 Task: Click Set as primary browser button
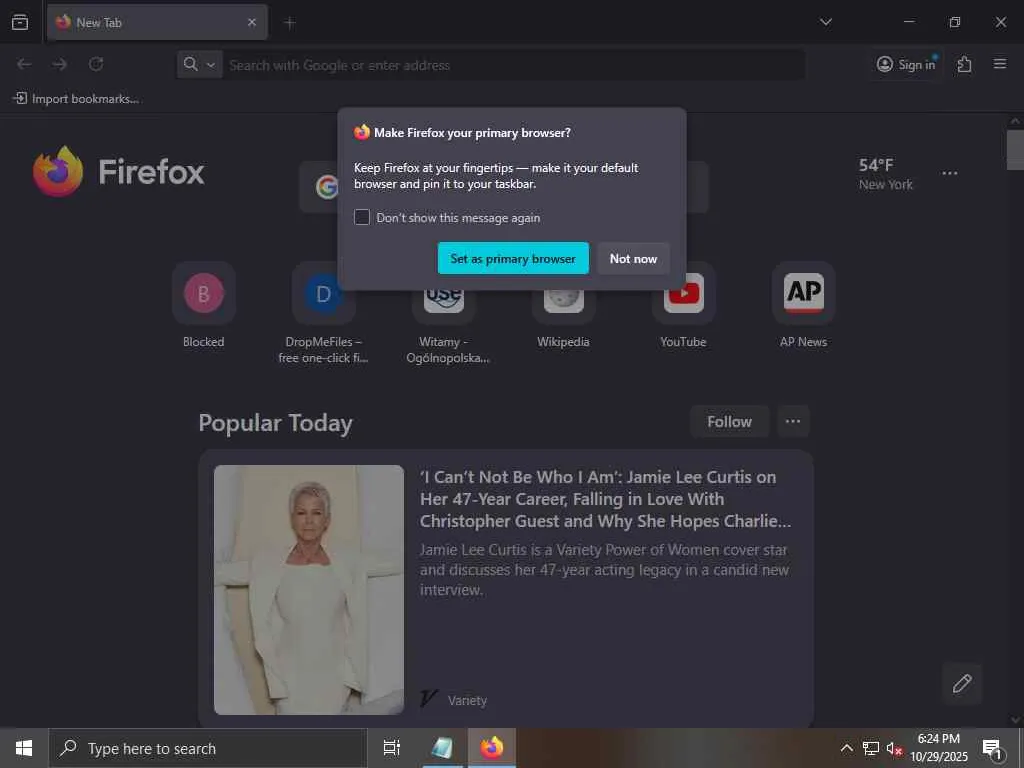tap(513, 259)
